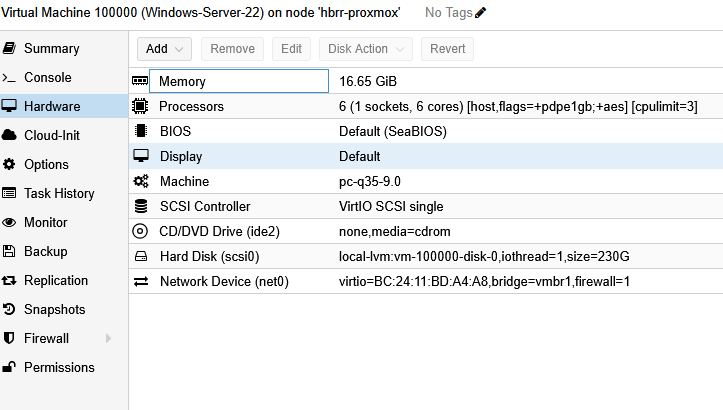Click the Memory RAM icon
723x410 pixels.
click(x=140, y=81)
